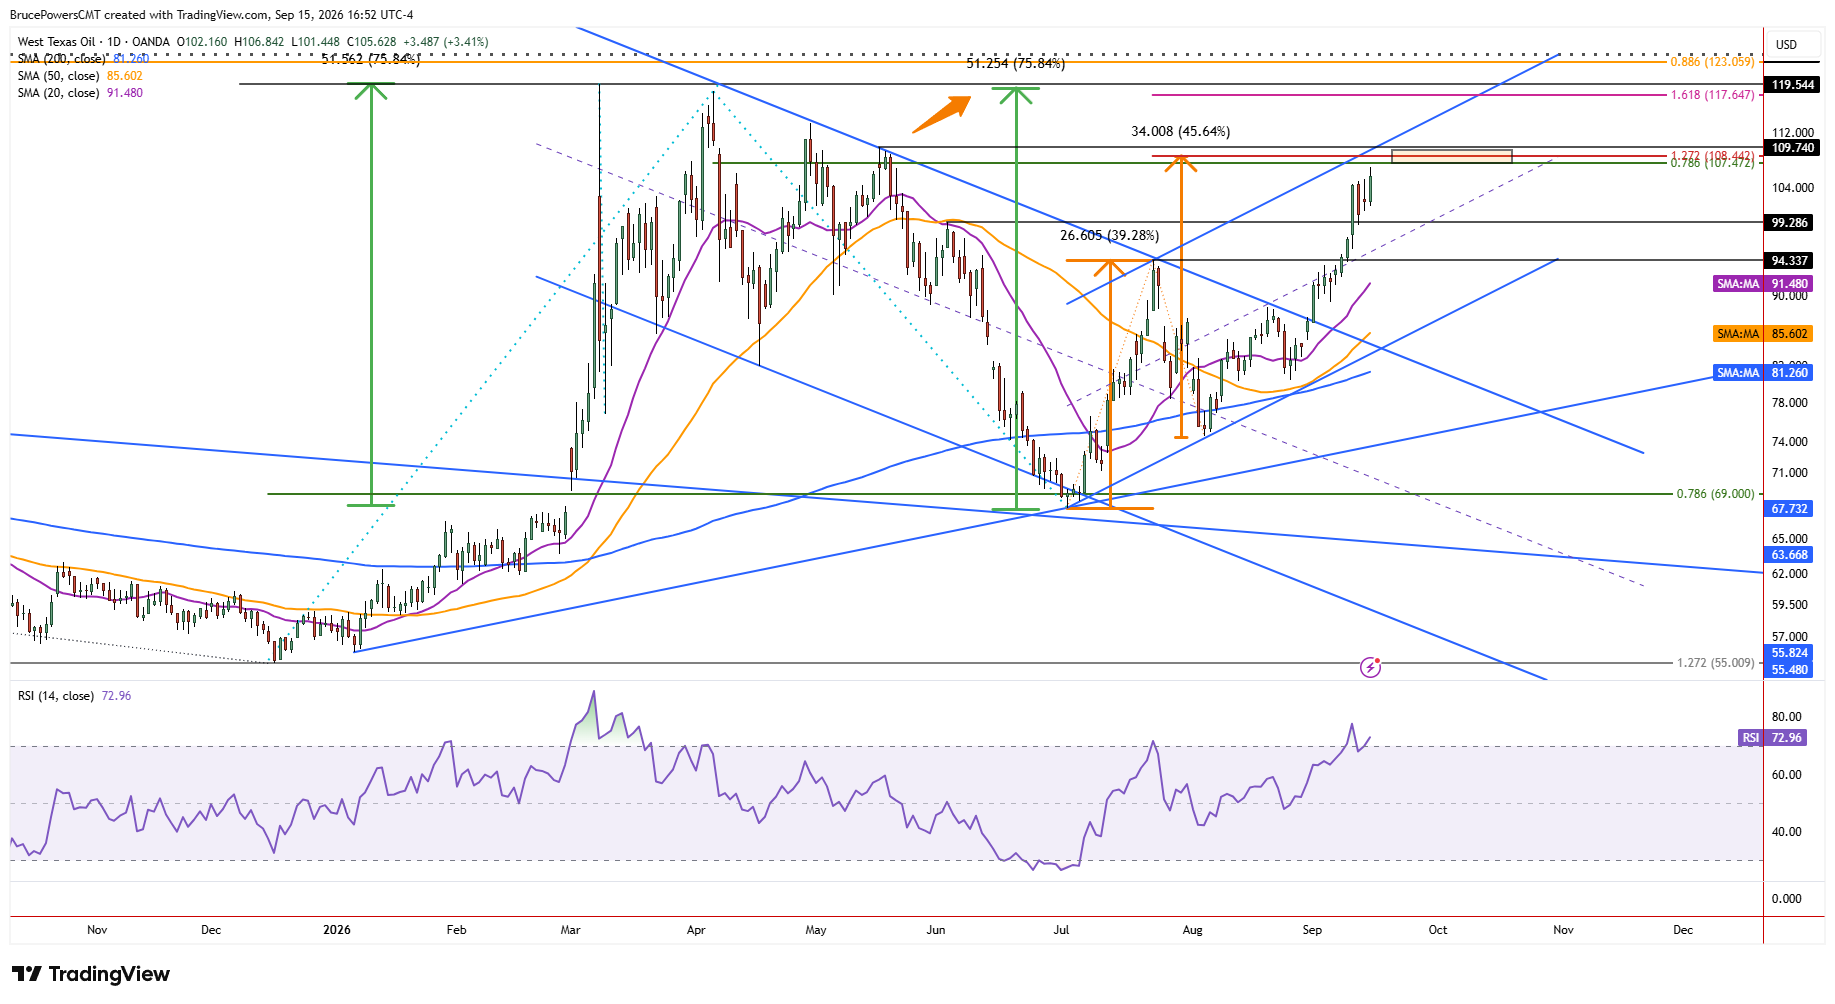Image resolution: width=1835 pixels, height=1004 pixels.
Task: Click the 55.824 price label
Action: 1789,653
